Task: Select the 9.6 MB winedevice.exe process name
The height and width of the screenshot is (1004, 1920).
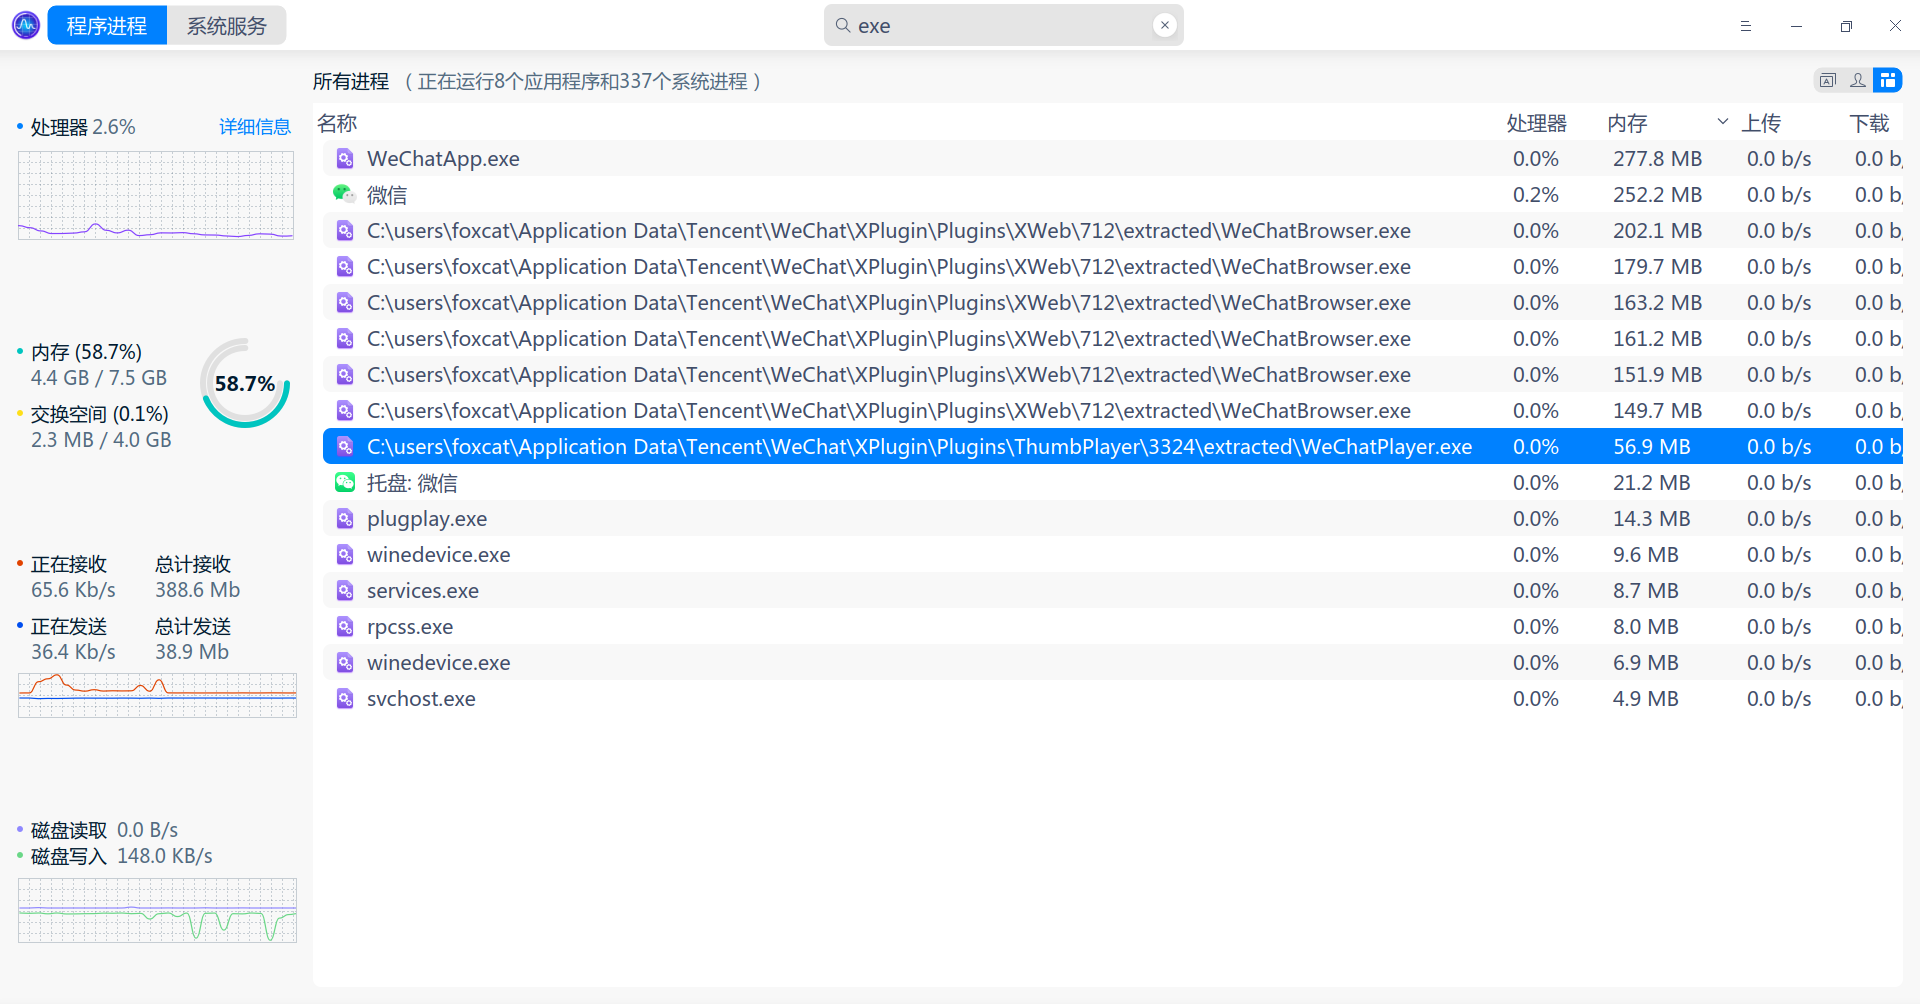Action: [x=438, y=554]
